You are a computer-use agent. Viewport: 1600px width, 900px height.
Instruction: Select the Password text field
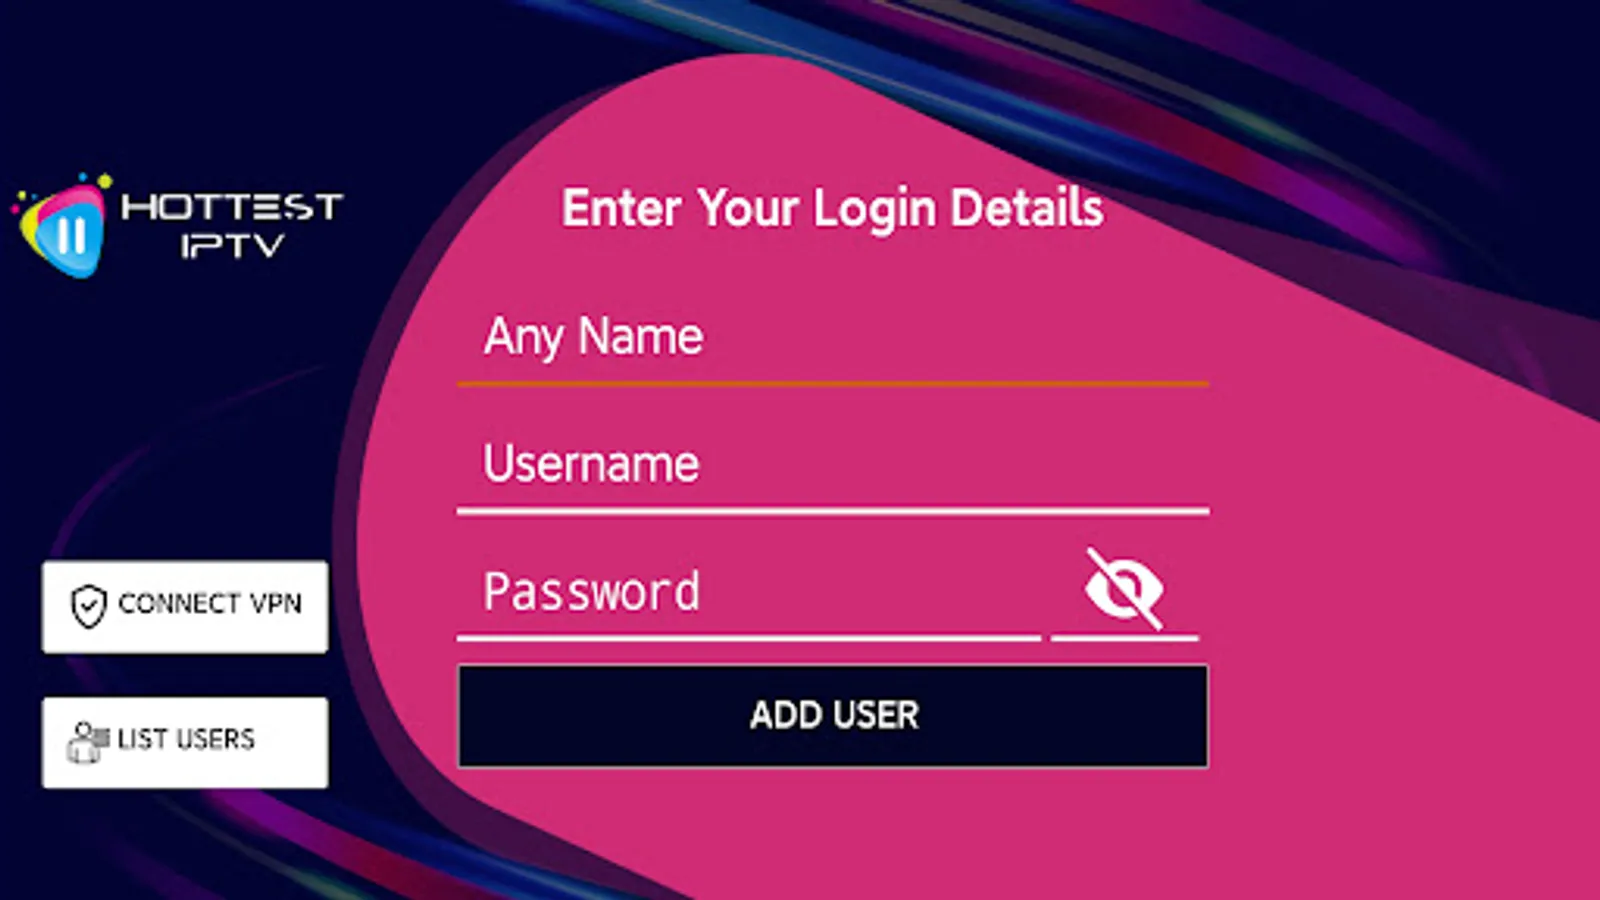(750, 592)
